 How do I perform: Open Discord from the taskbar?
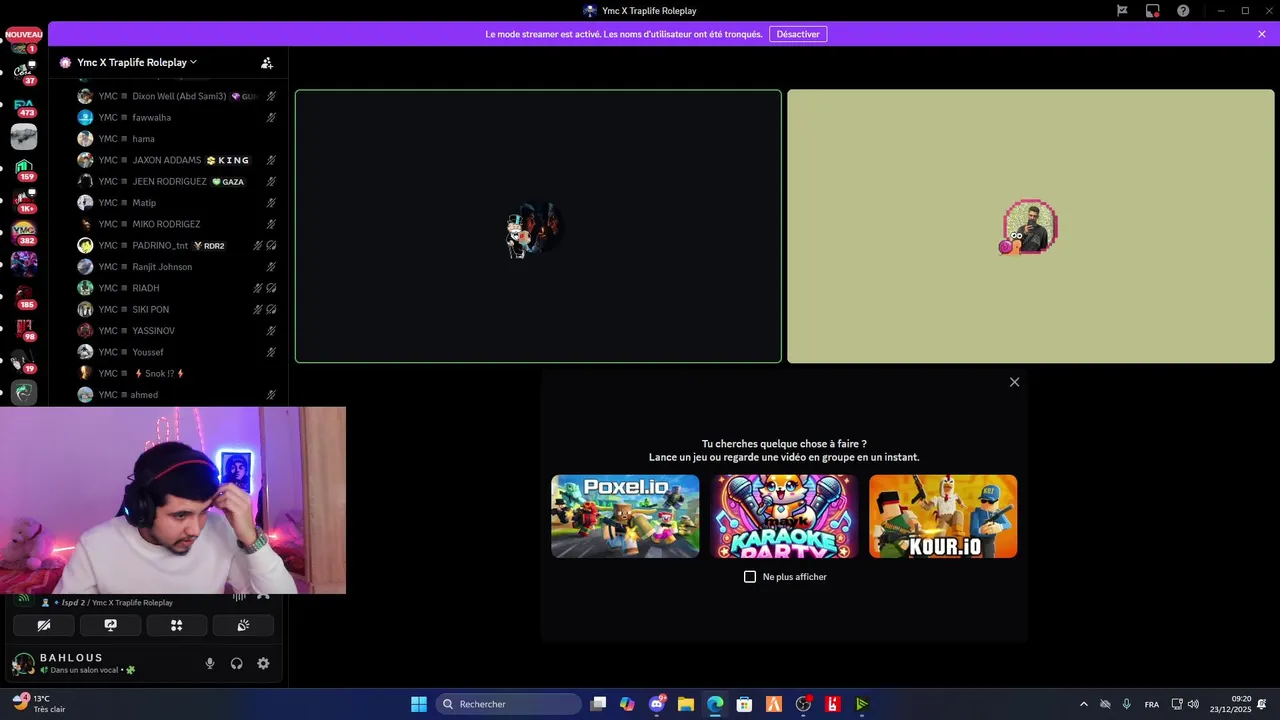(x=657, y=704)
